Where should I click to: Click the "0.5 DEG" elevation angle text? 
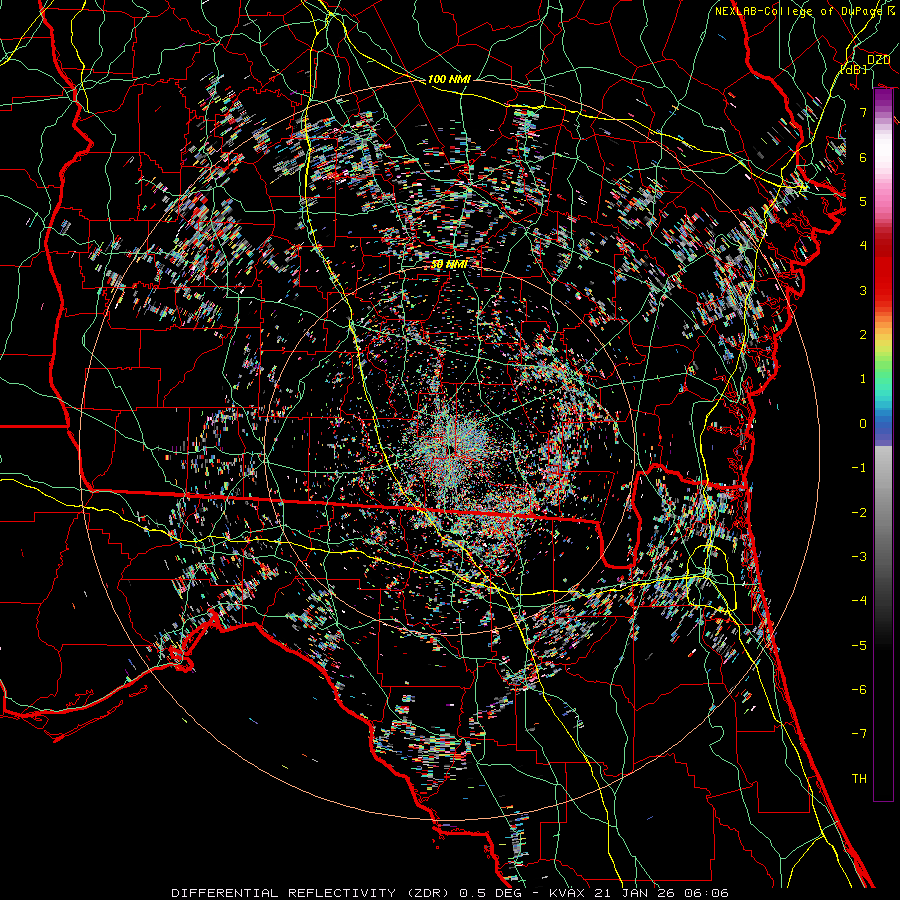pos(491,893)
